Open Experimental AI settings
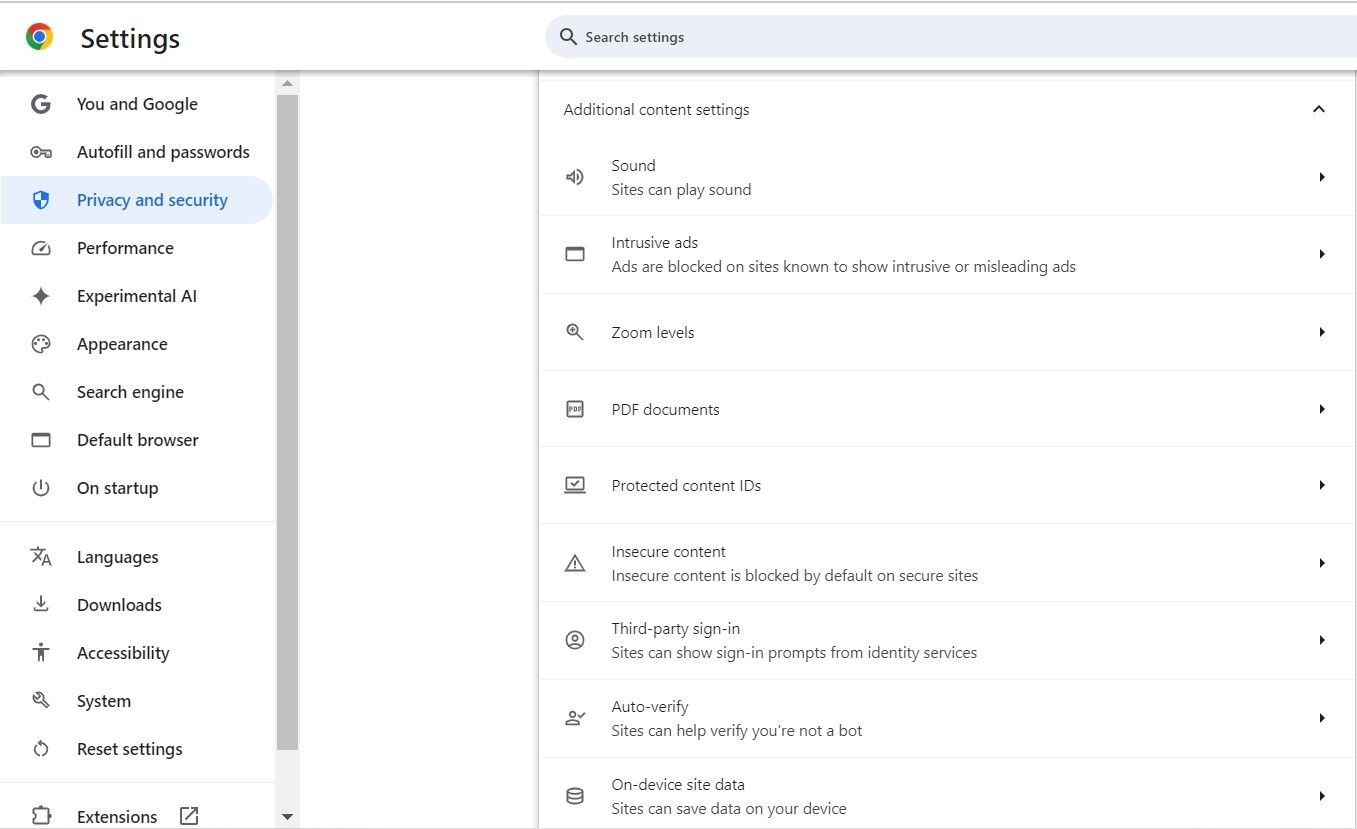This screenshot has width=1357, height=829. [136, 296]
